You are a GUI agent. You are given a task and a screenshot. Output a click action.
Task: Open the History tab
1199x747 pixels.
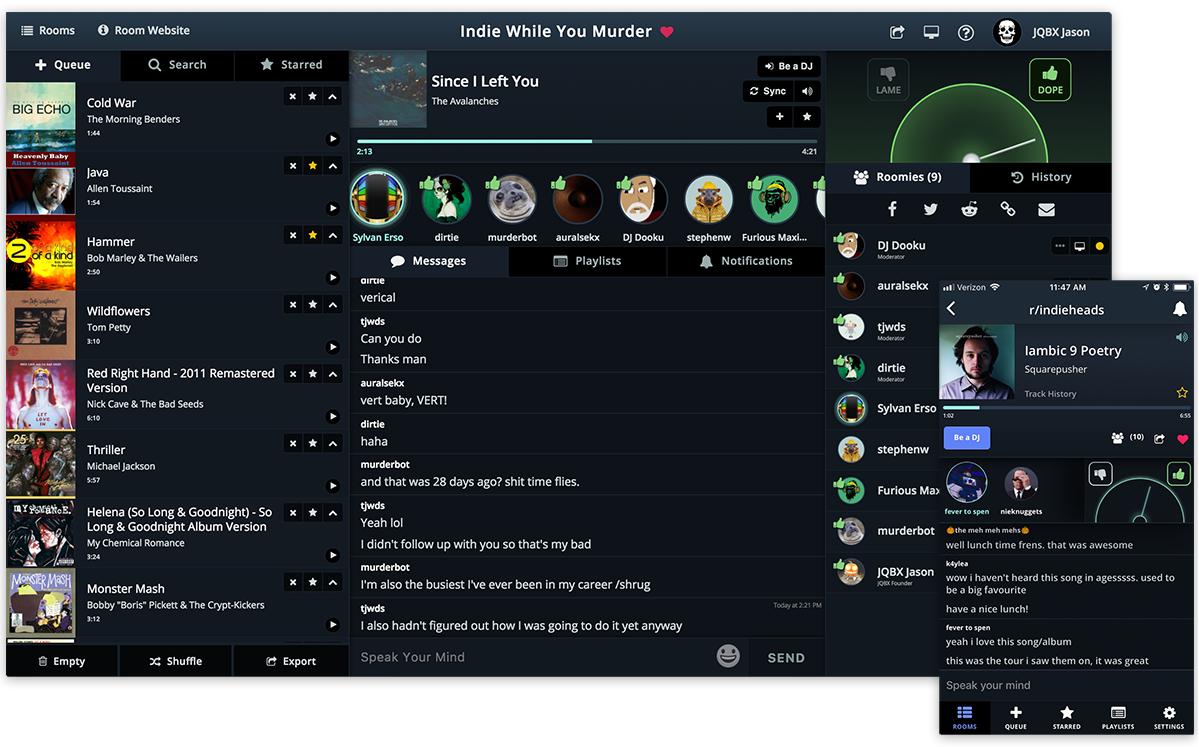pyautogui.click(x=1041, y=177)
